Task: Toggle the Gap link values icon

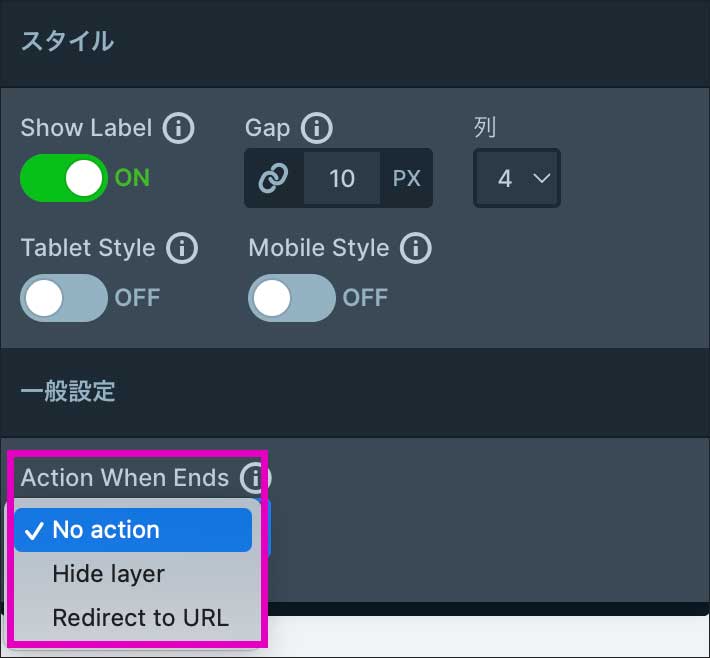Action: (273, 178)
